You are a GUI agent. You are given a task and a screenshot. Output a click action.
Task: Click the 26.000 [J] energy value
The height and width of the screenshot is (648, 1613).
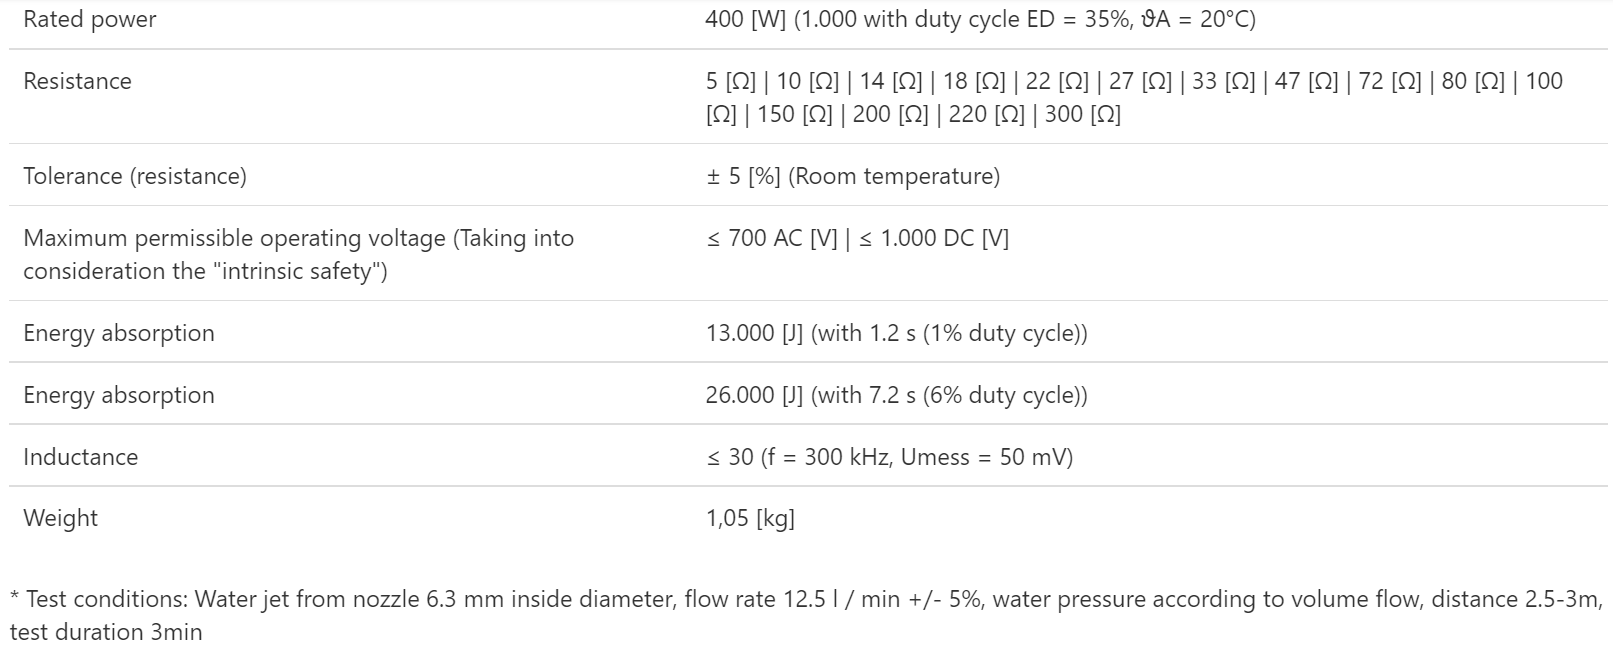pyautogui.click(x=754, y=395)
